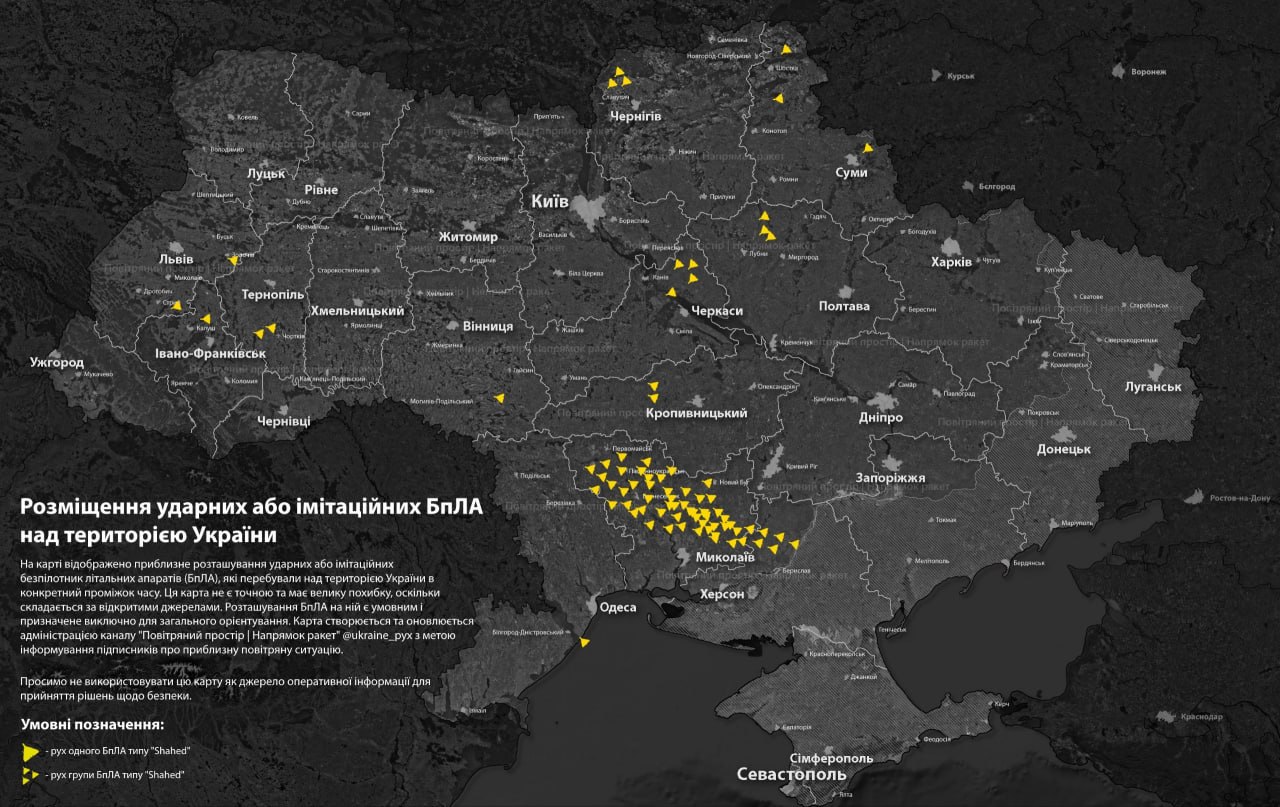
Task: Select the drone marker just right of Суми
Action: tap(868, 148)
